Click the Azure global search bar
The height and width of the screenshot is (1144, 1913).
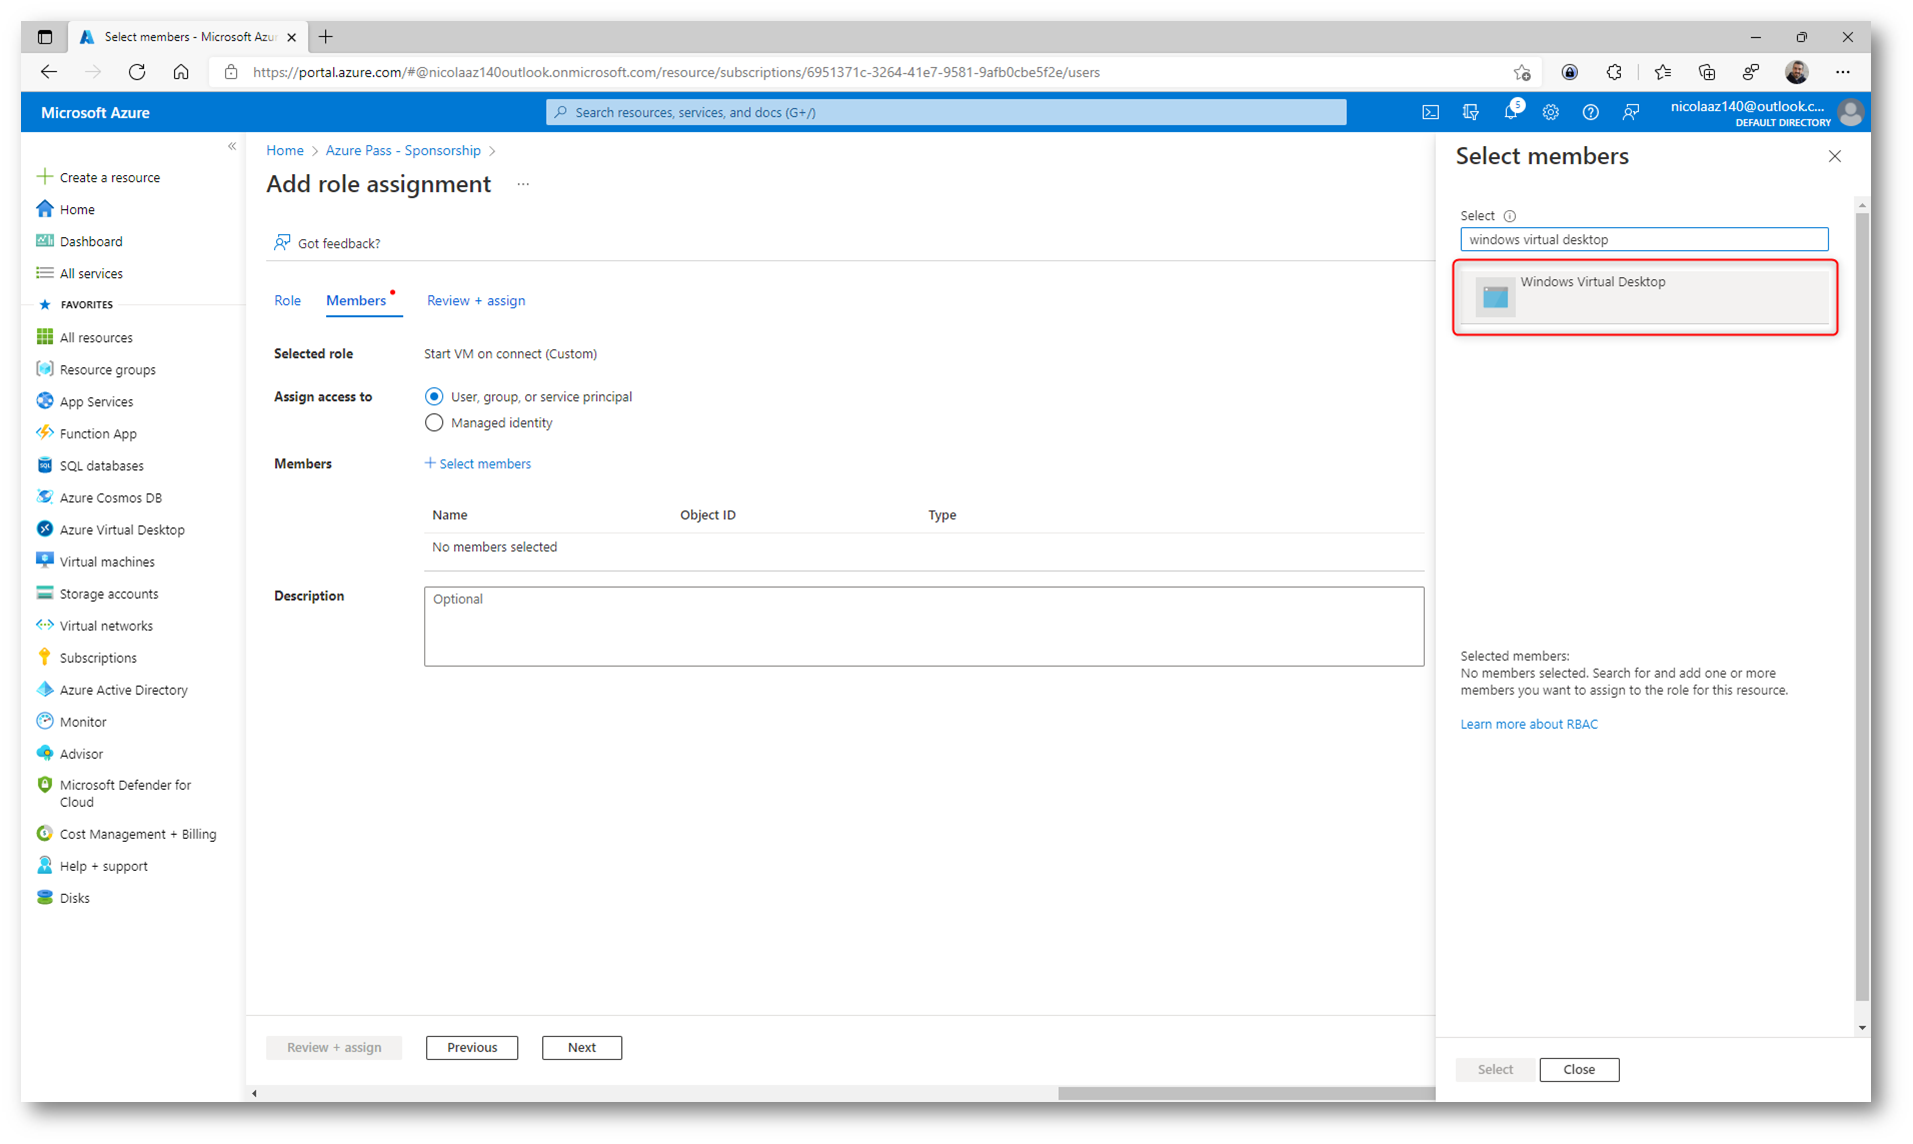point(946,112)
